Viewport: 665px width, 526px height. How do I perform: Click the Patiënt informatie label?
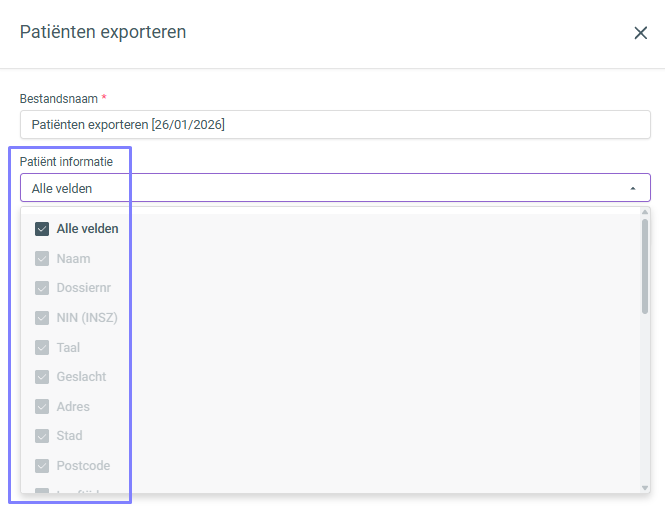(66, 161)
